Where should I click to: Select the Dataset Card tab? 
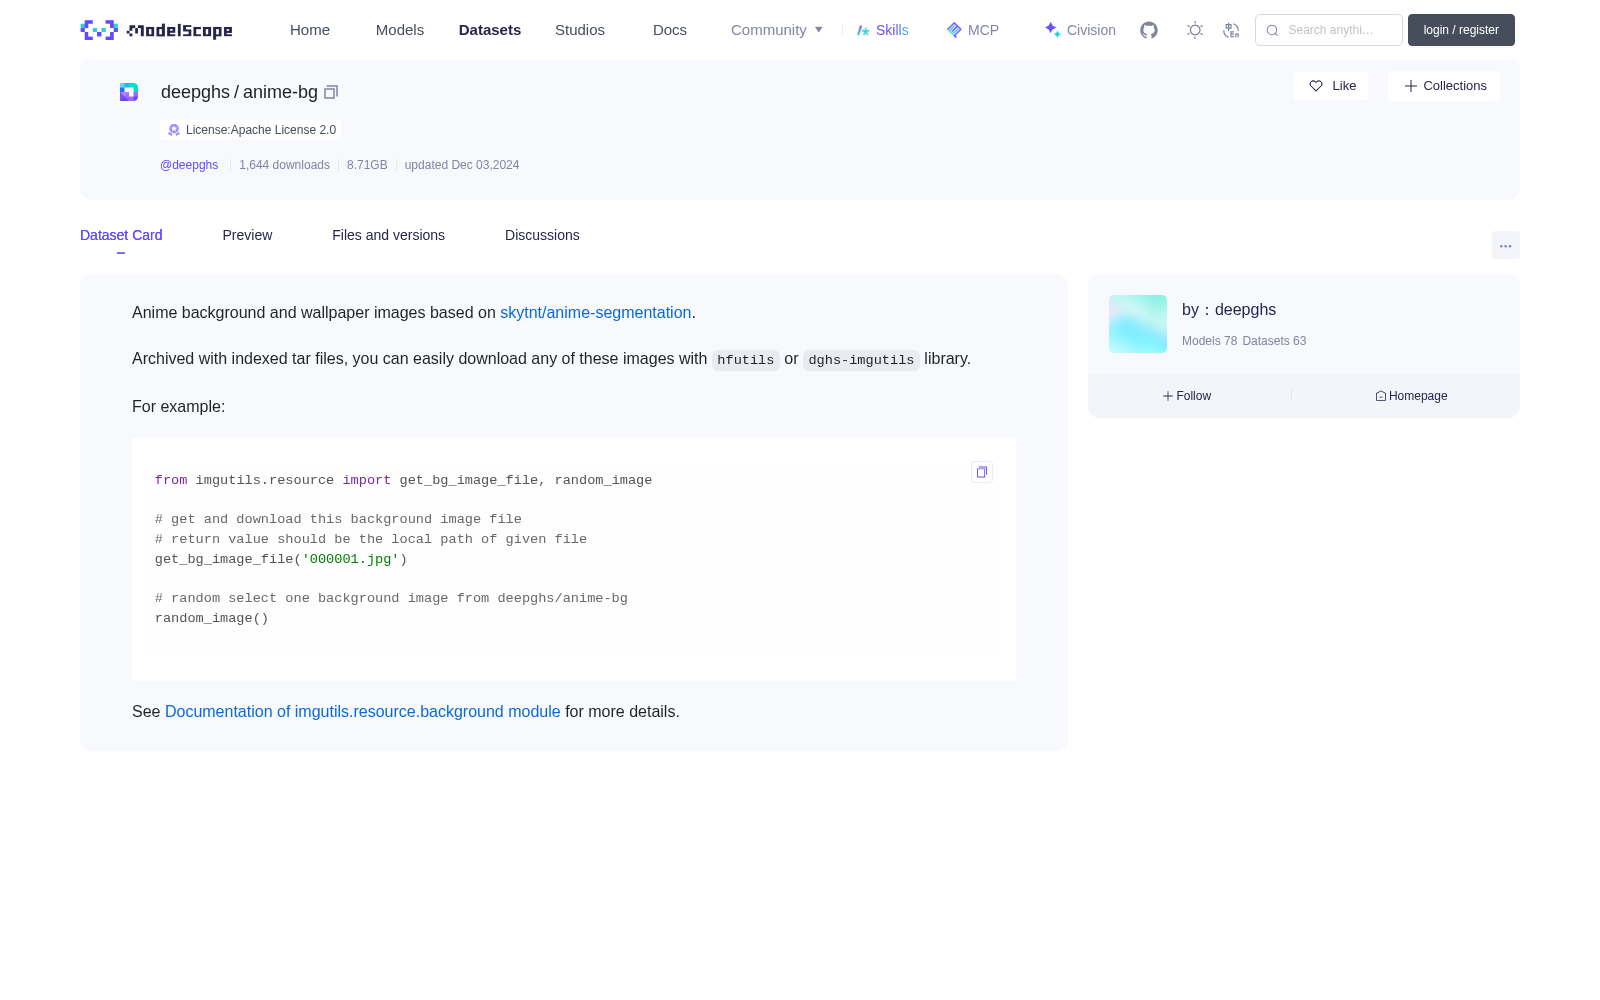(121, 235)
